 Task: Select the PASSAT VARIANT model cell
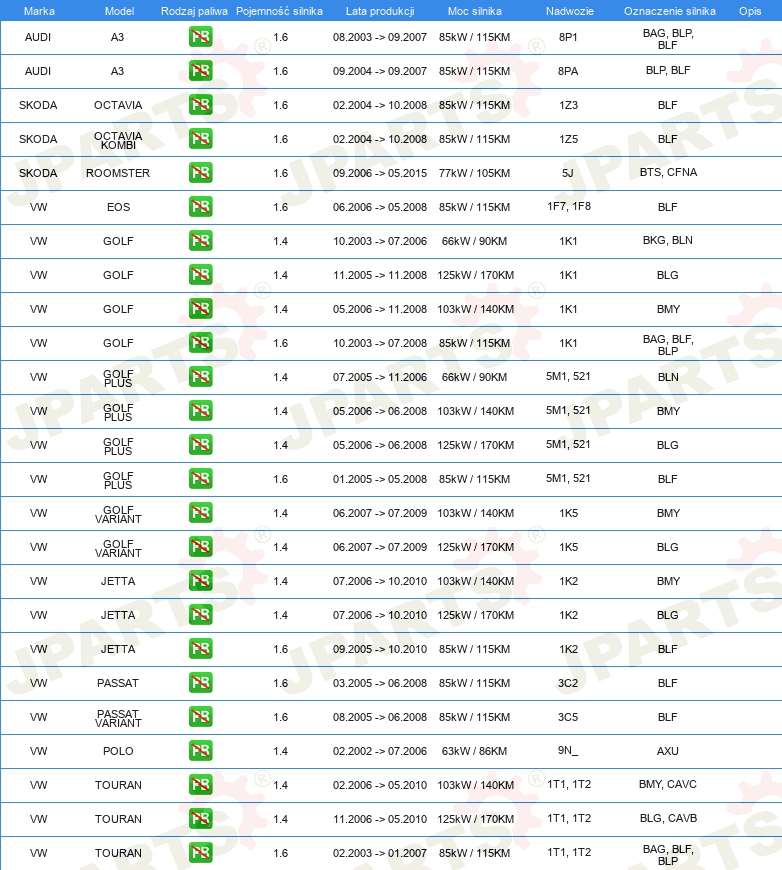click(118, 718)
